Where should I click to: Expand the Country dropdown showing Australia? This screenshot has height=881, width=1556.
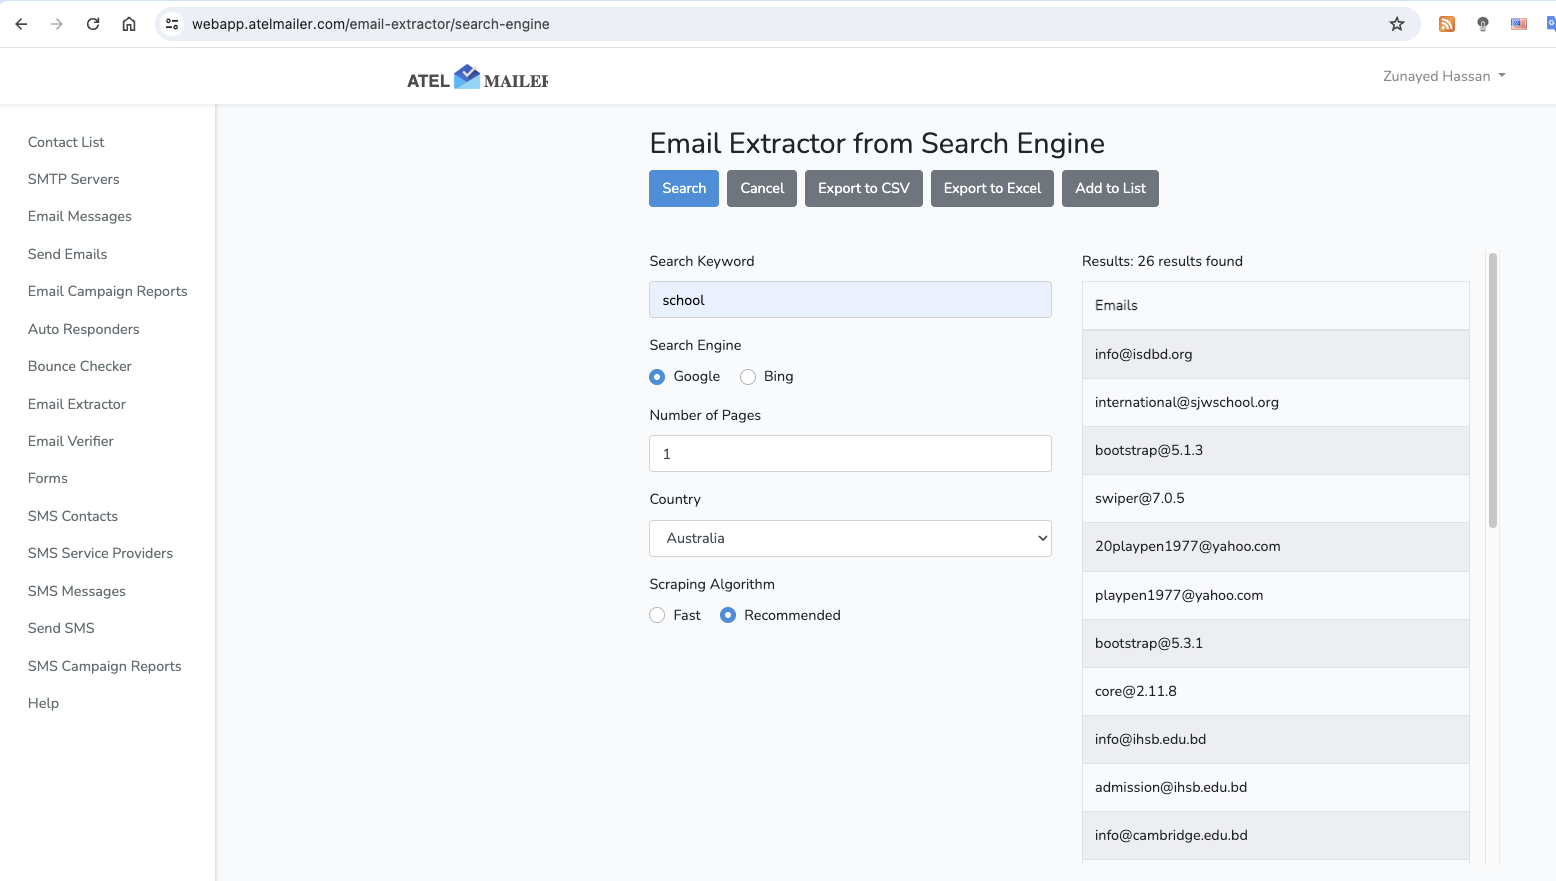pos(850,538)
